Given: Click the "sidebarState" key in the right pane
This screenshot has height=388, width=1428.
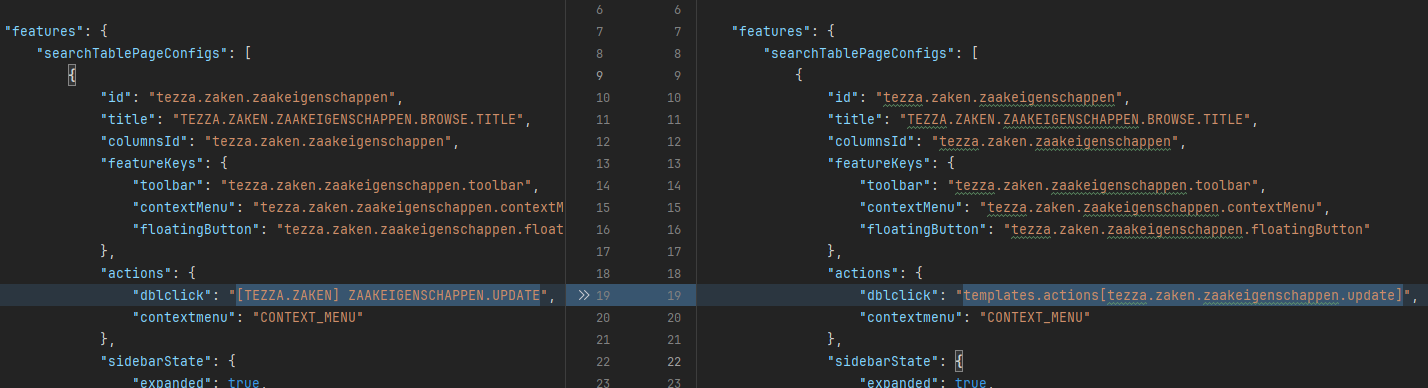Looking at the screenshot, I should coord(880,361).
